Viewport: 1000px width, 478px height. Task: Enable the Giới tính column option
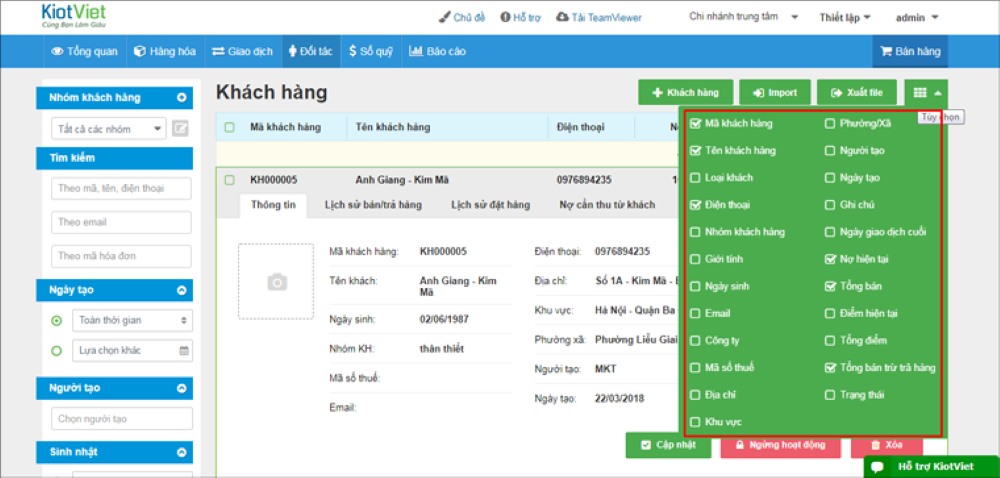point(695,259)
